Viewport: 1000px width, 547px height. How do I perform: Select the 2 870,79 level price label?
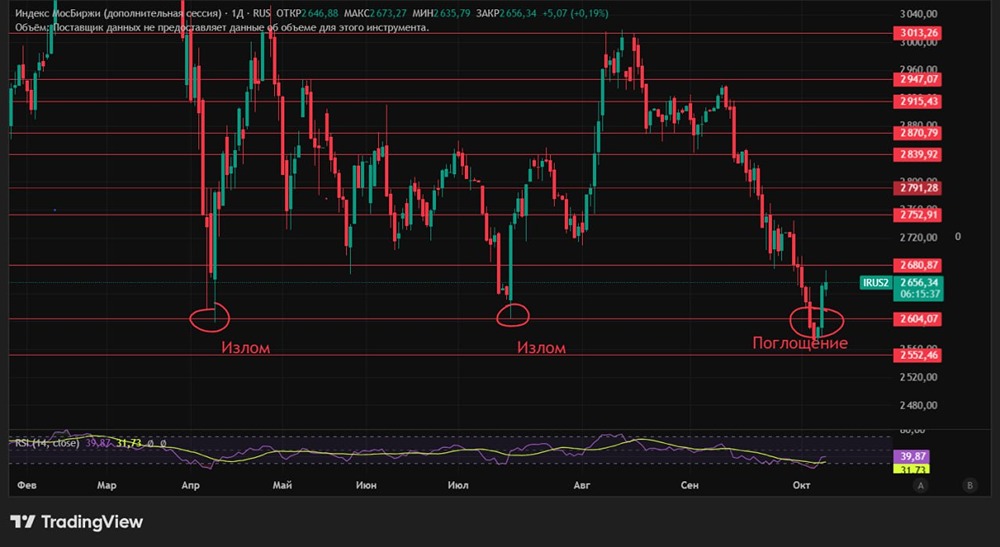(x=918, y=133)
